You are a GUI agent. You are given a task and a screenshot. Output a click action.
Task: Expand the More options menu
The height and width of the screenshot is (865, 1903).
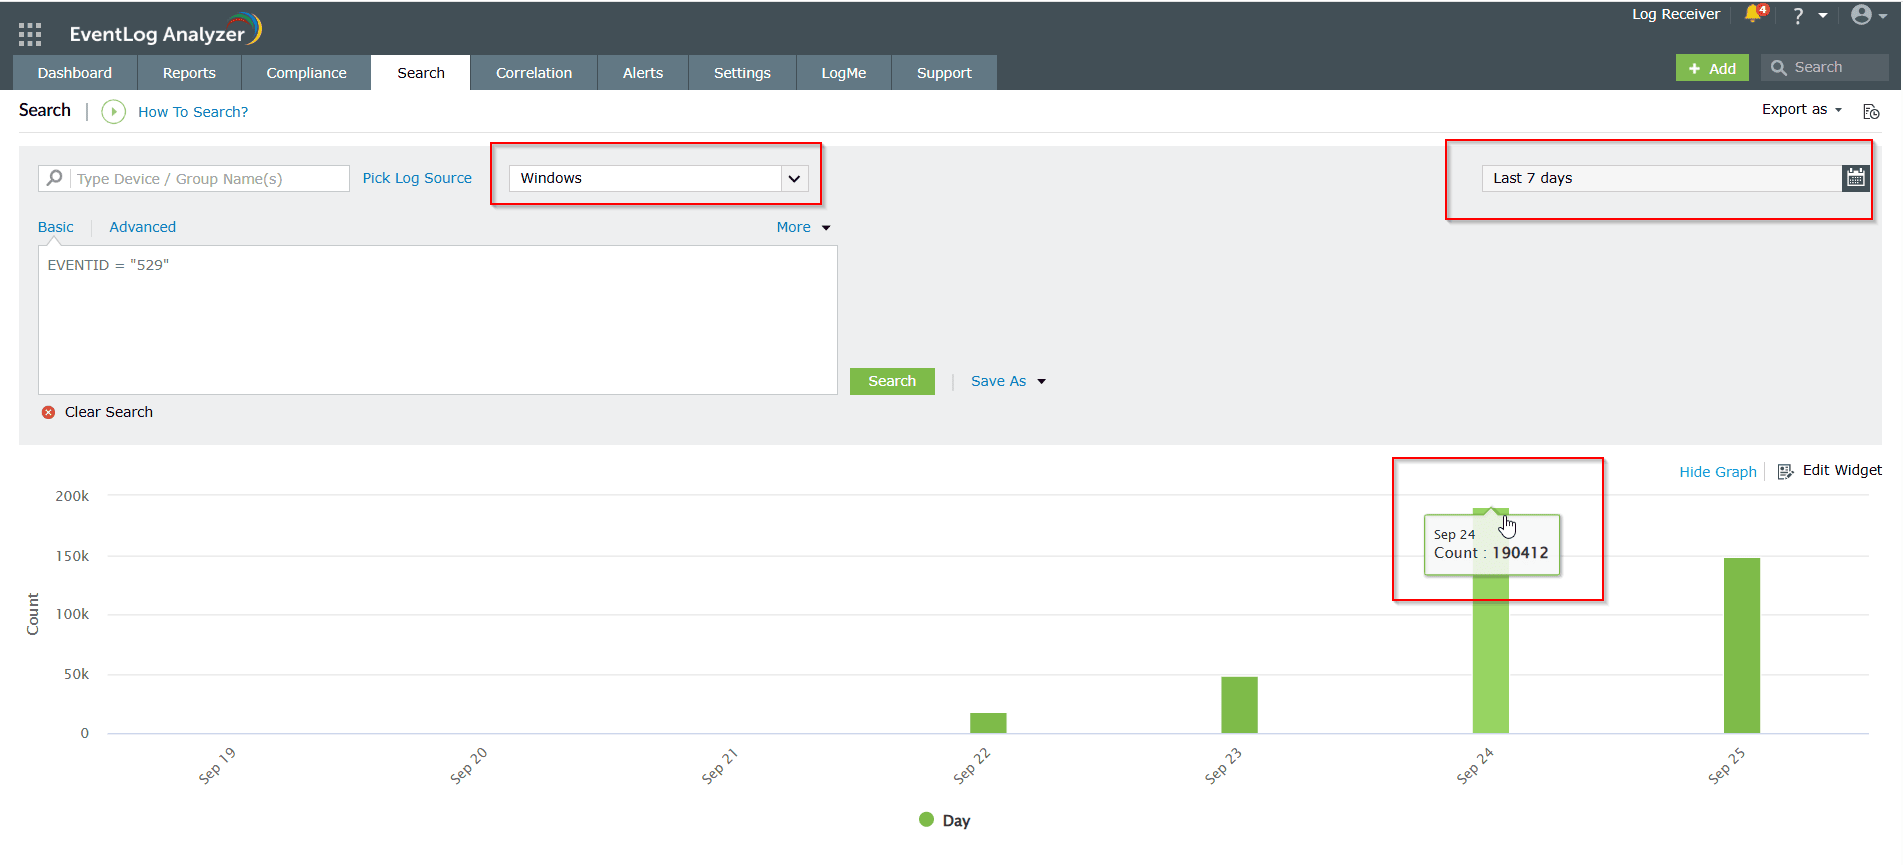[x=803, y=227]
